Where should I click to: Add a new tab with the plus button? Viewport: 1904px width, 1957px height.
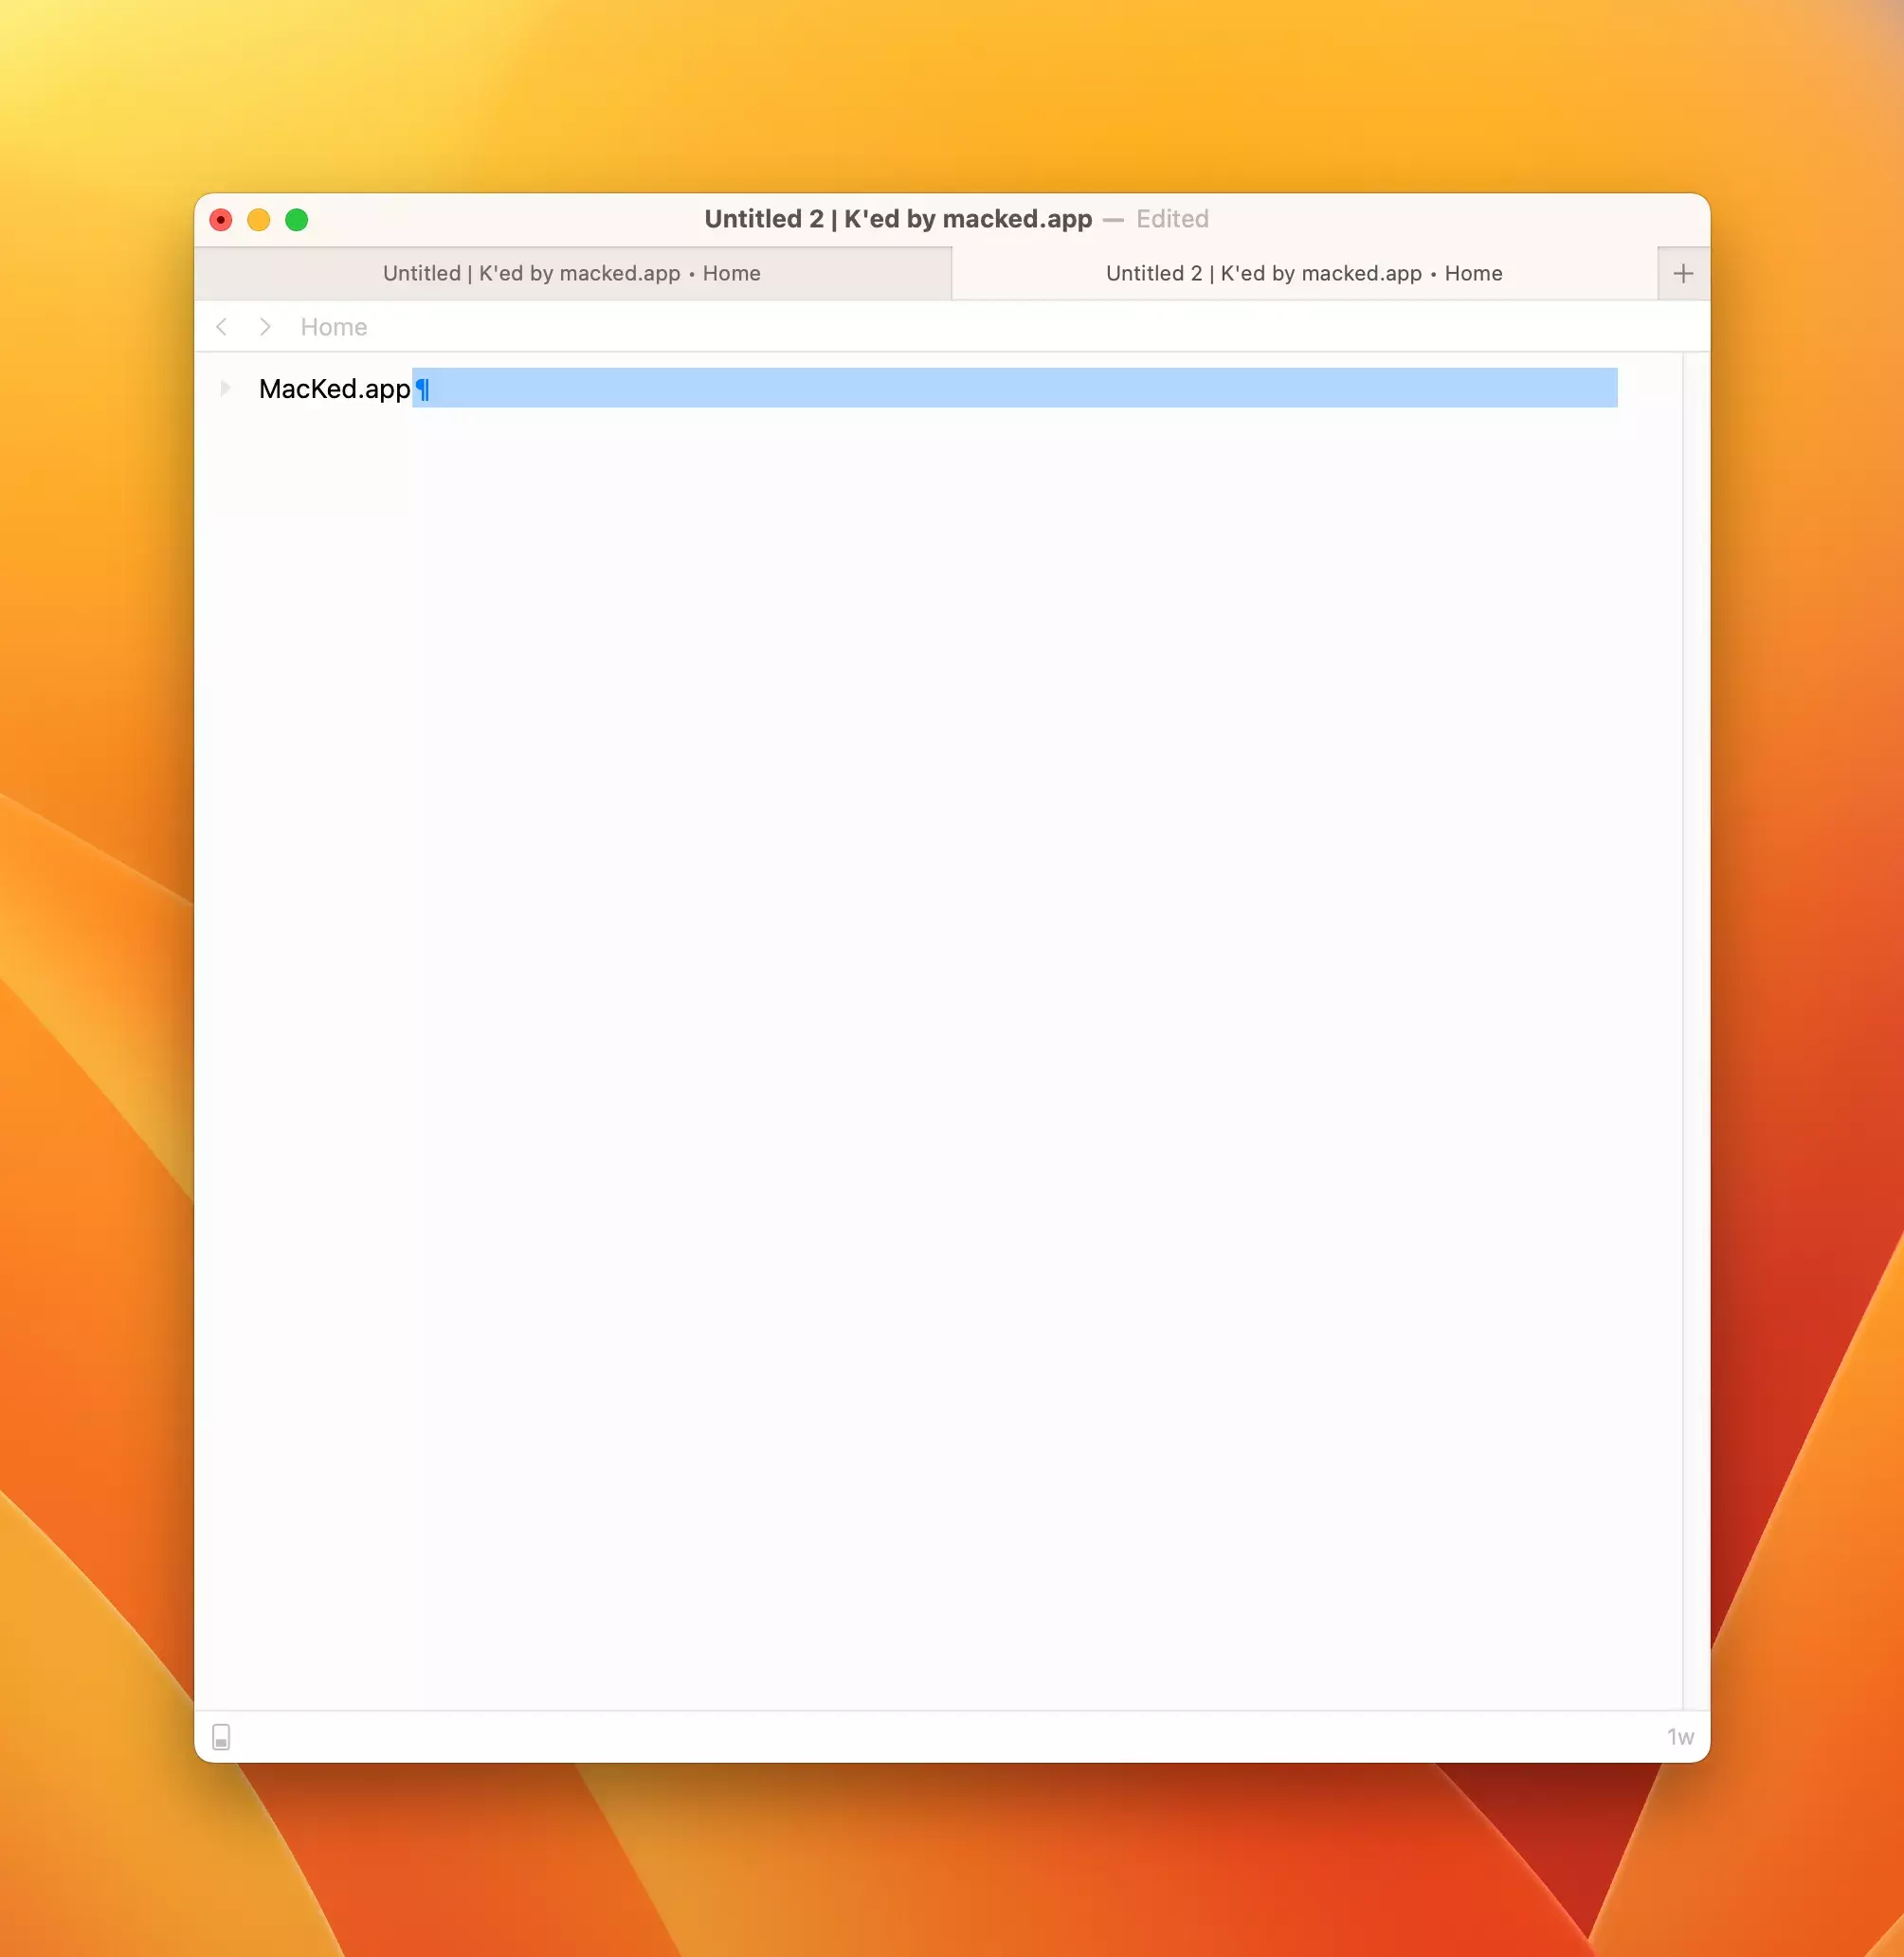(1683, 274)
